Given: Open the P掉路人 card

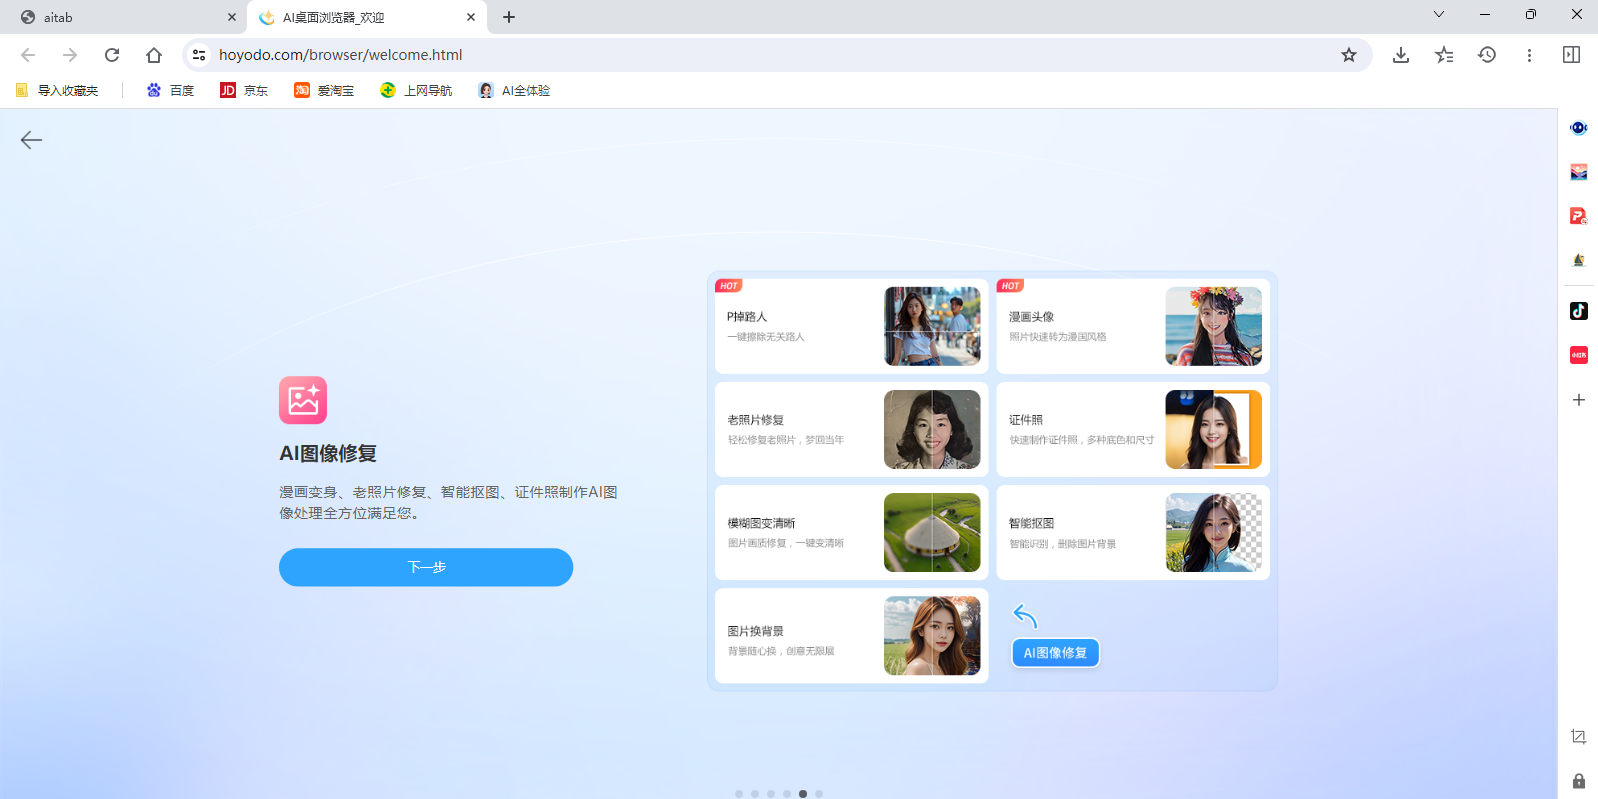Looking at the screenshot, I should click(852, 326).
